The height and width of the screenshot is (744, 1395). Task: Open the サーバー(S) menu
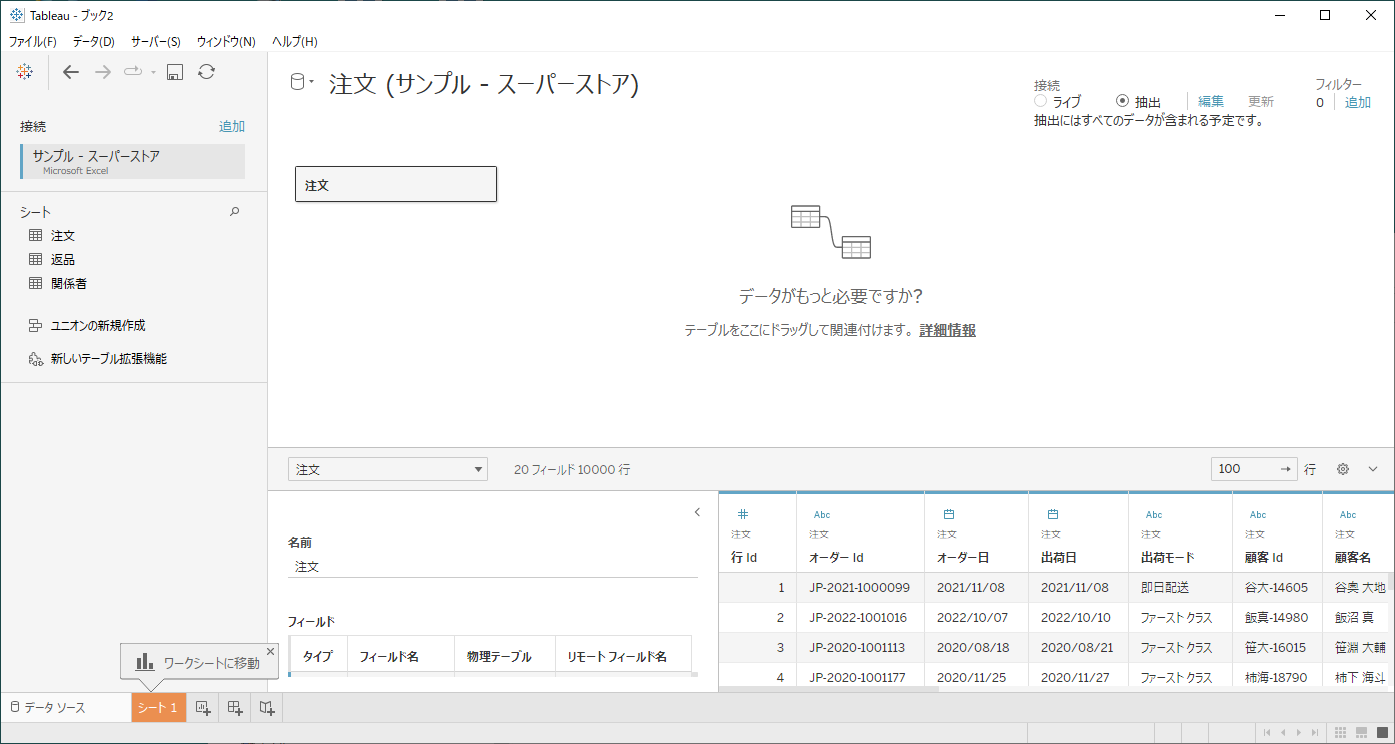[x=156, y=41]
